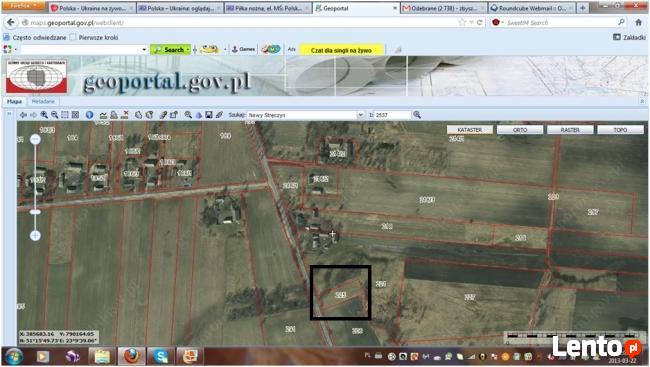Click the zoom in magnifier tool
This screenshot has width=650, height=367.
[x=44, y=115]
